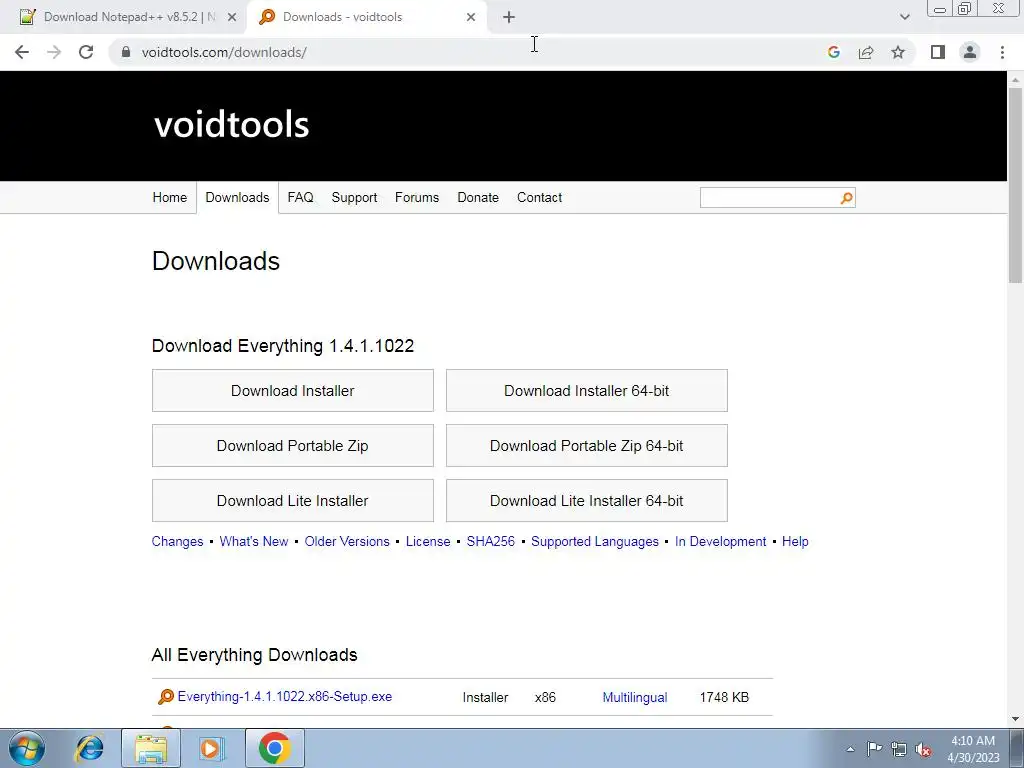
Task: Select the Downloads - voidtools tab
Action: coord(366,18)
